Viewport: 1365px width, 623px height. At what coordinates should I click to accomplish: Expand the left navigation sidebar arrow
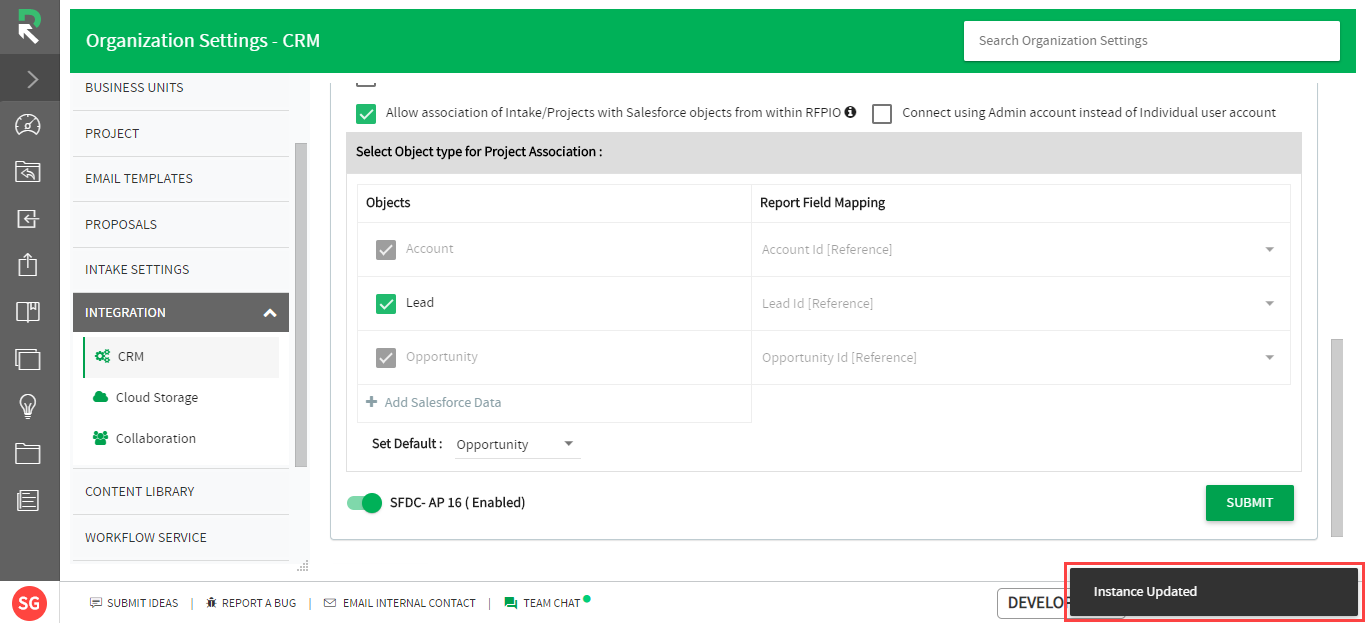pos(31,79)
